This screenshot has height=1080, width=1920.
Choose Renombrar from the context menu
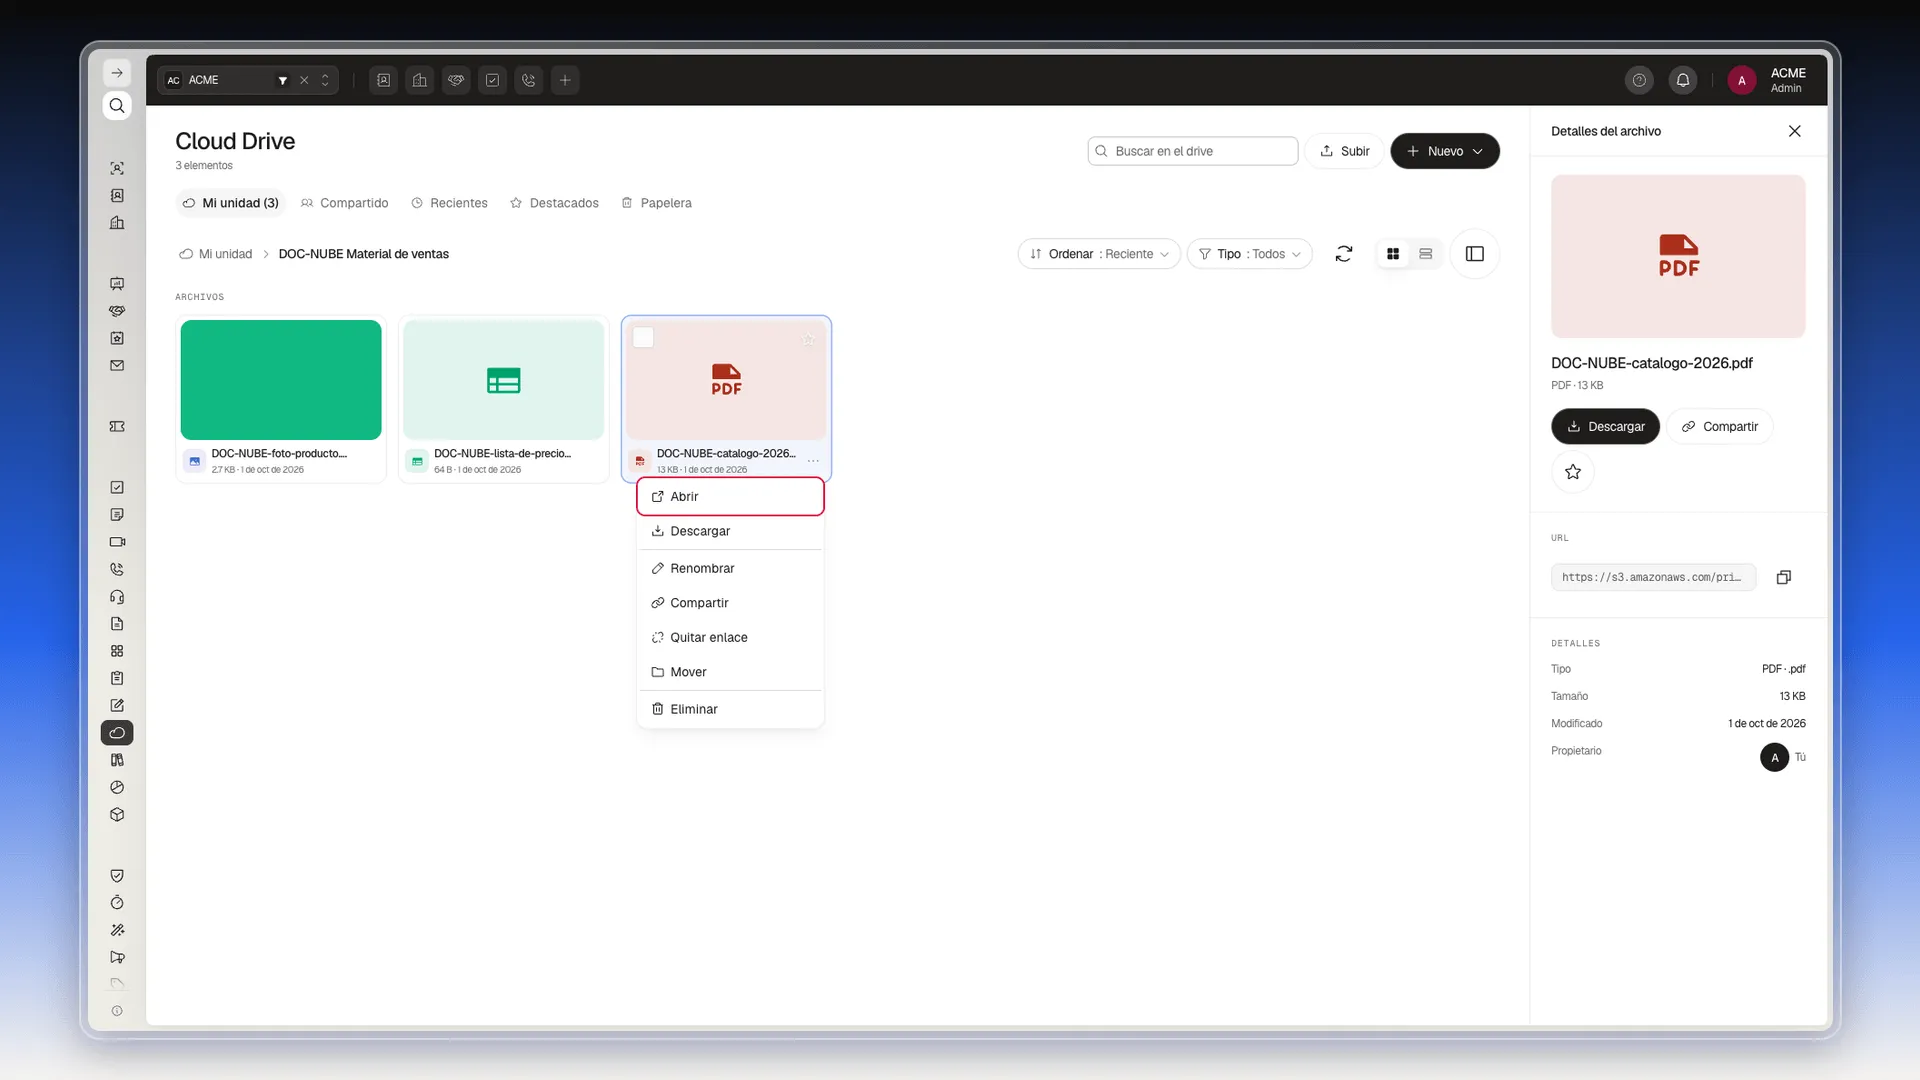click(730, 568)
